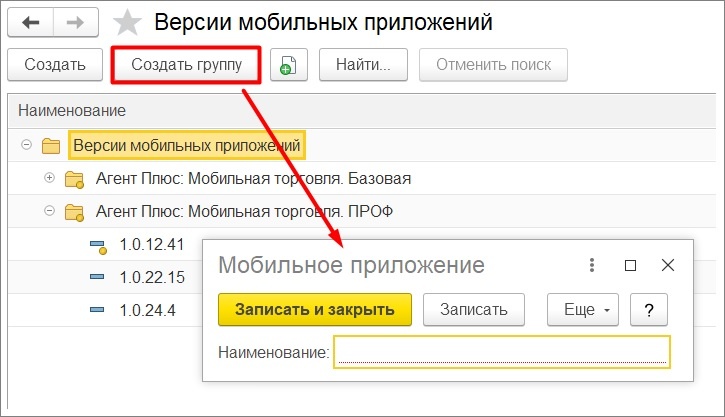Click the ПРОФ group folder icon
The width and height of the screenshot is (725, 417).
click(74, 212)
